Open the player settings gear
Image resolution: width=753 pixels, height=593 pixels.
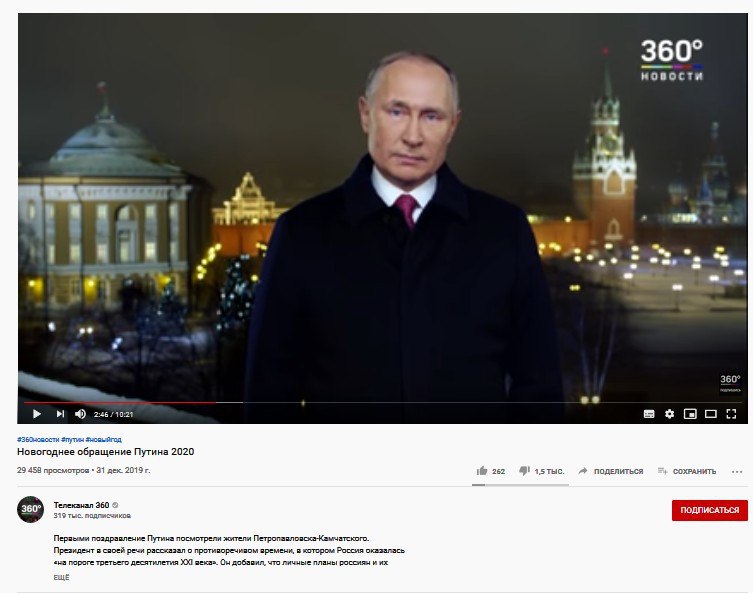click(669, 414)
